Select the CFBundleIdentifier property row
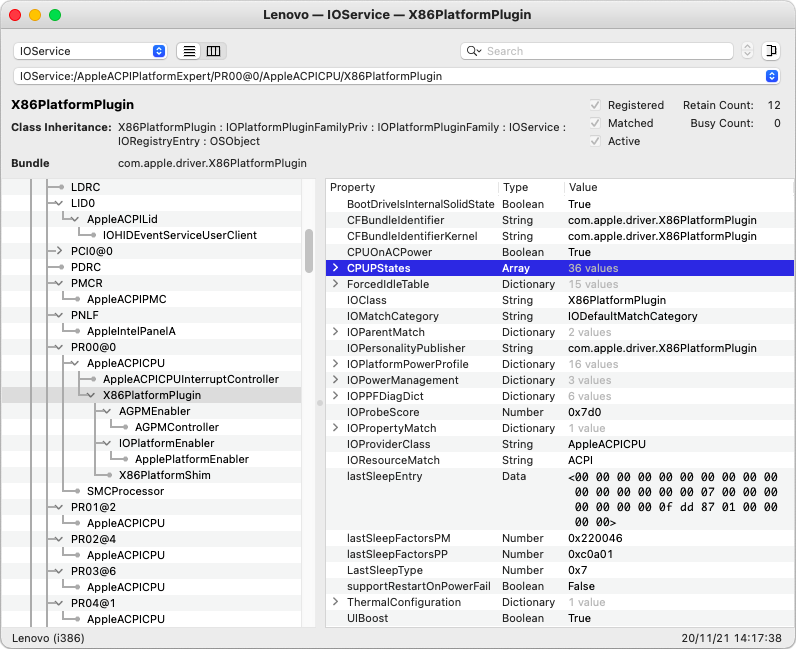Screen dimensions: 796x649 point(559,220)
